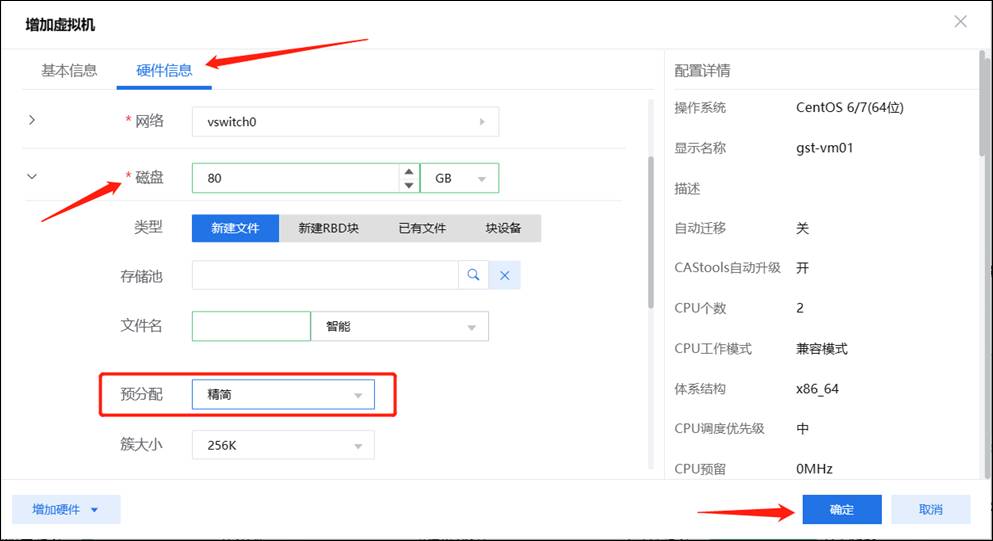Image resolution: width=993 pixels, height=541 pixels.
Task: Open the 增加硬件 button menu
Action: click(x=66, y=509)
